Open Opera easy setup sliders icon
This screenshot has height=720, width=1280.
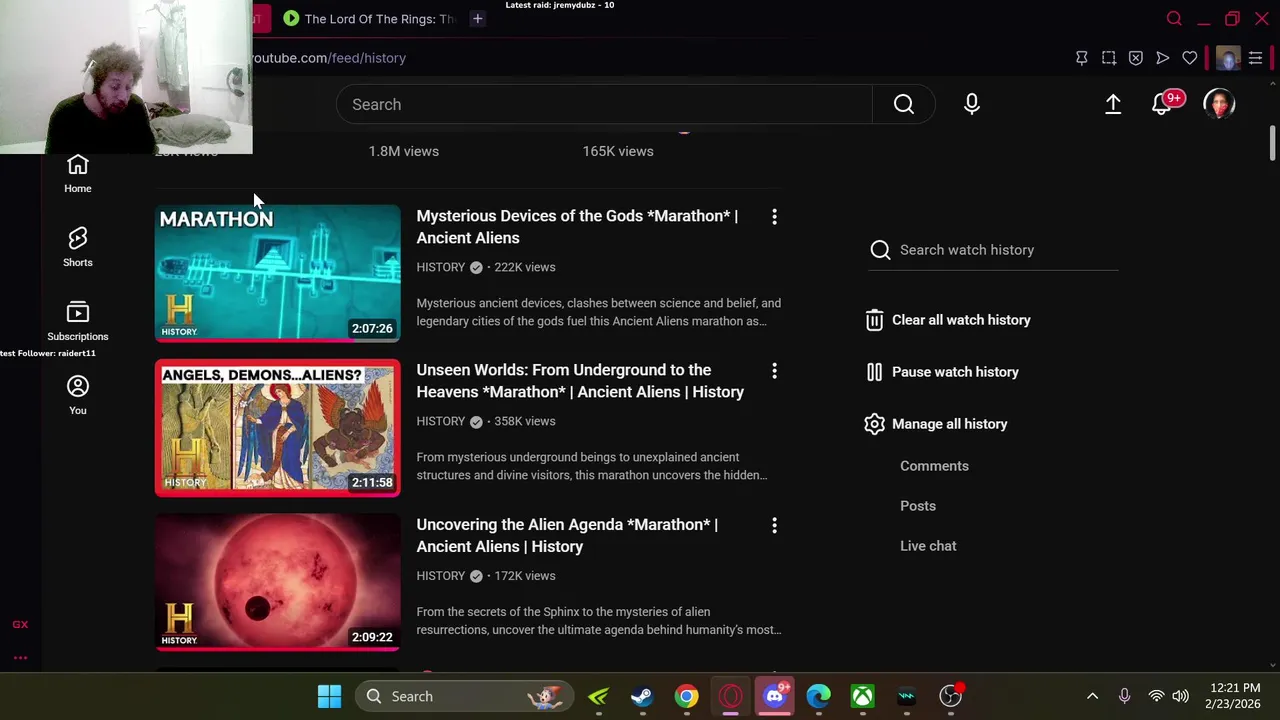click(x=1255, y=58)
